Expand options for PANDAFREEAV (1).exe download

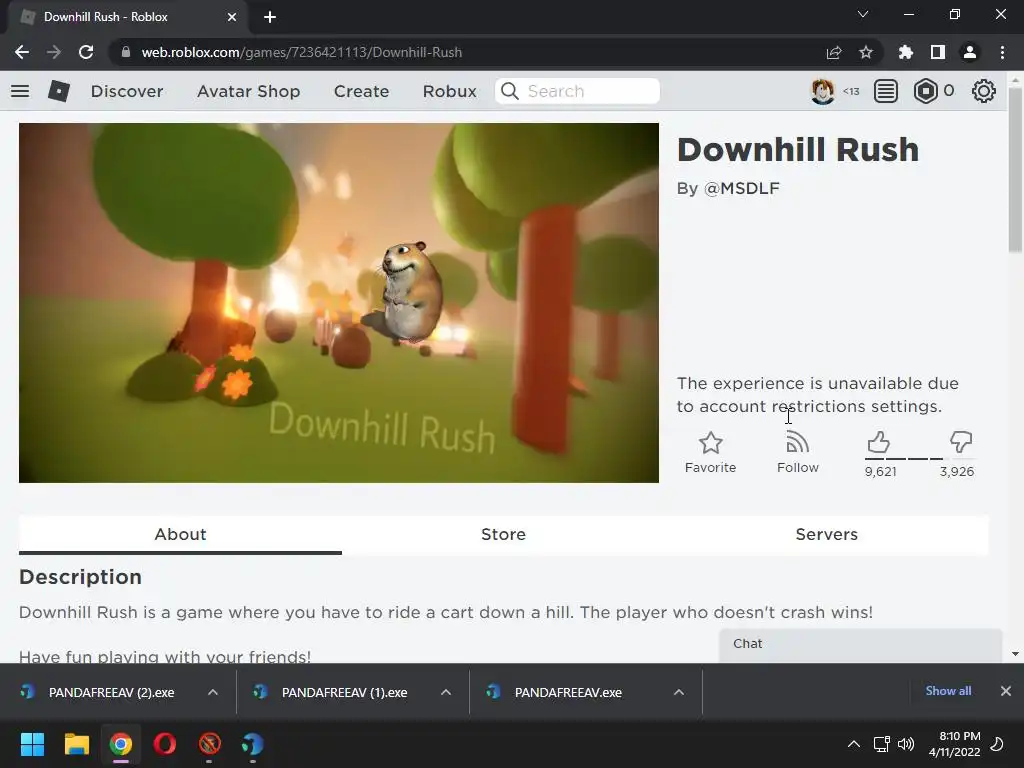446,692
